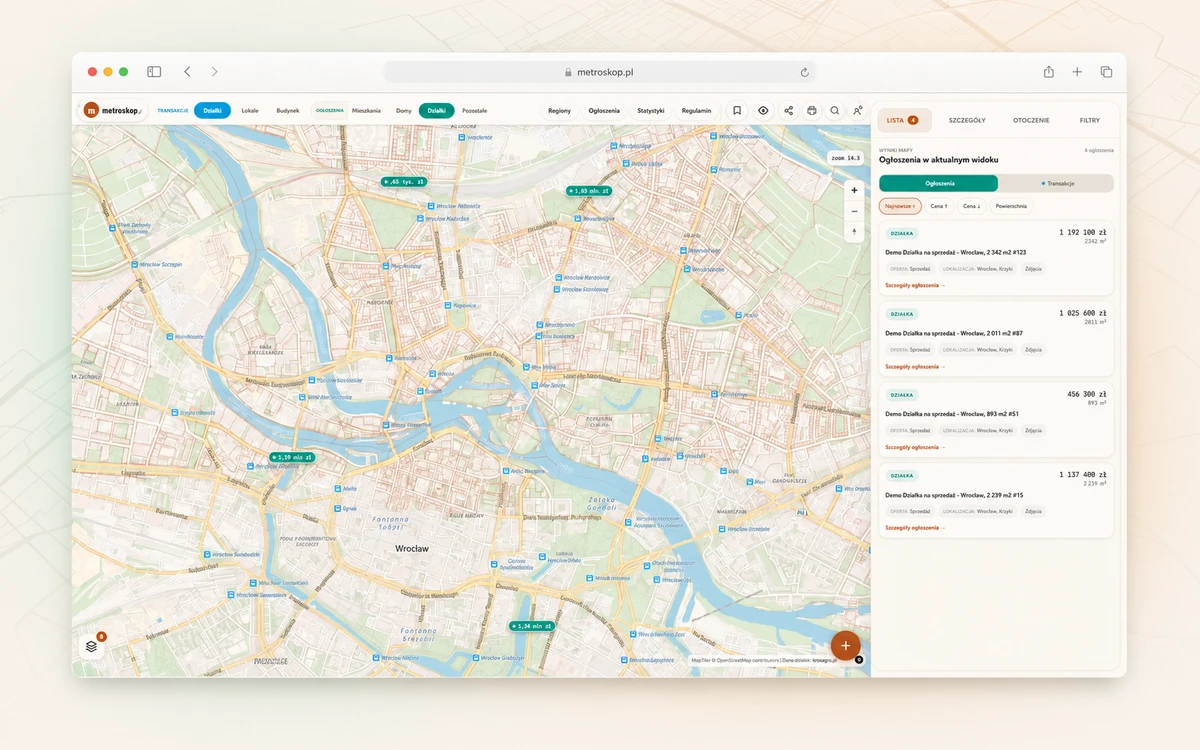Open the user account icon

click(x=858, y=111)
